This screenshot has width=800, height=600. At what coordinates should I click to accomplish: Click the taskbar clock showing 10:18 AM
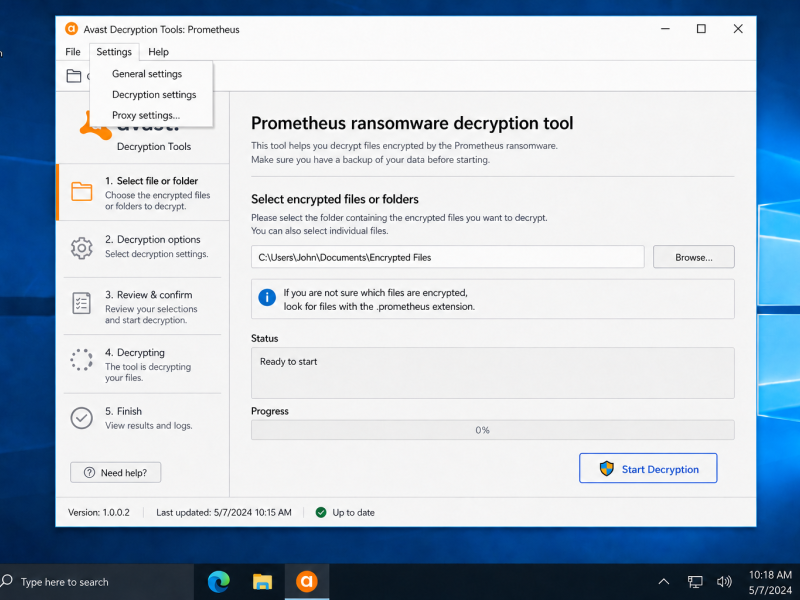point(770,582)
